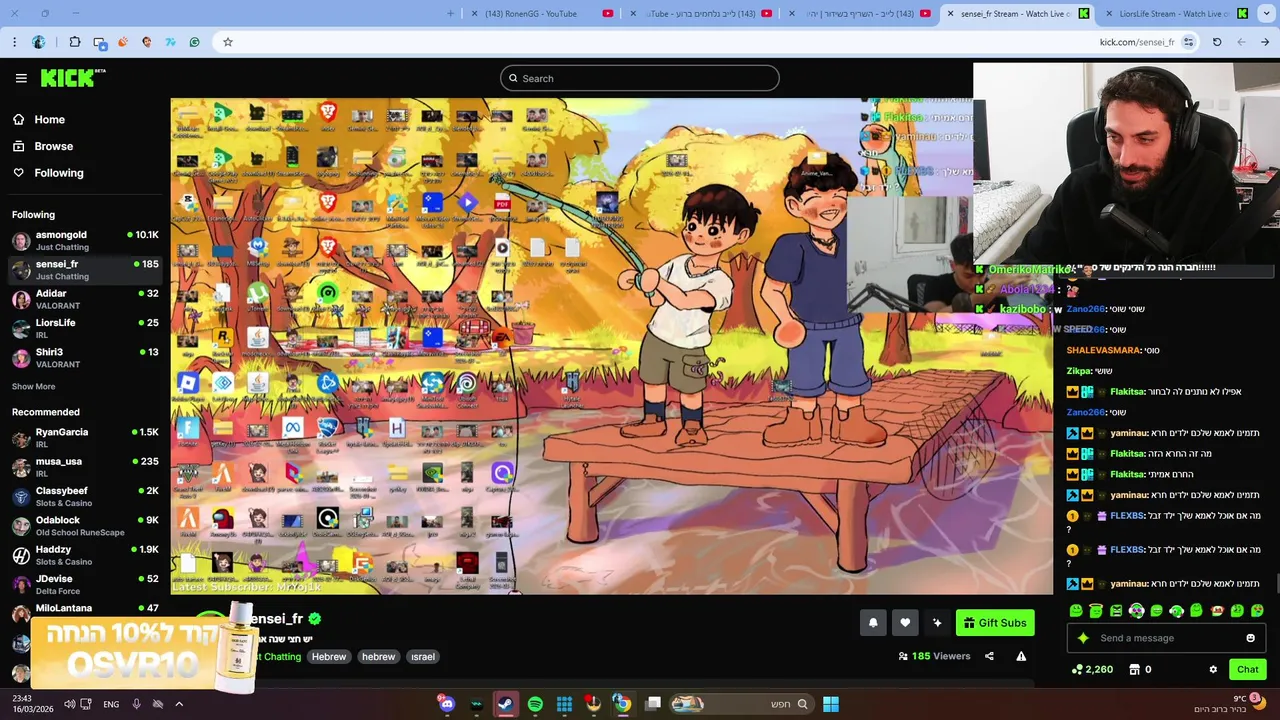
Task: Open the Windows Start button
Action: click(x=831, y=704)
